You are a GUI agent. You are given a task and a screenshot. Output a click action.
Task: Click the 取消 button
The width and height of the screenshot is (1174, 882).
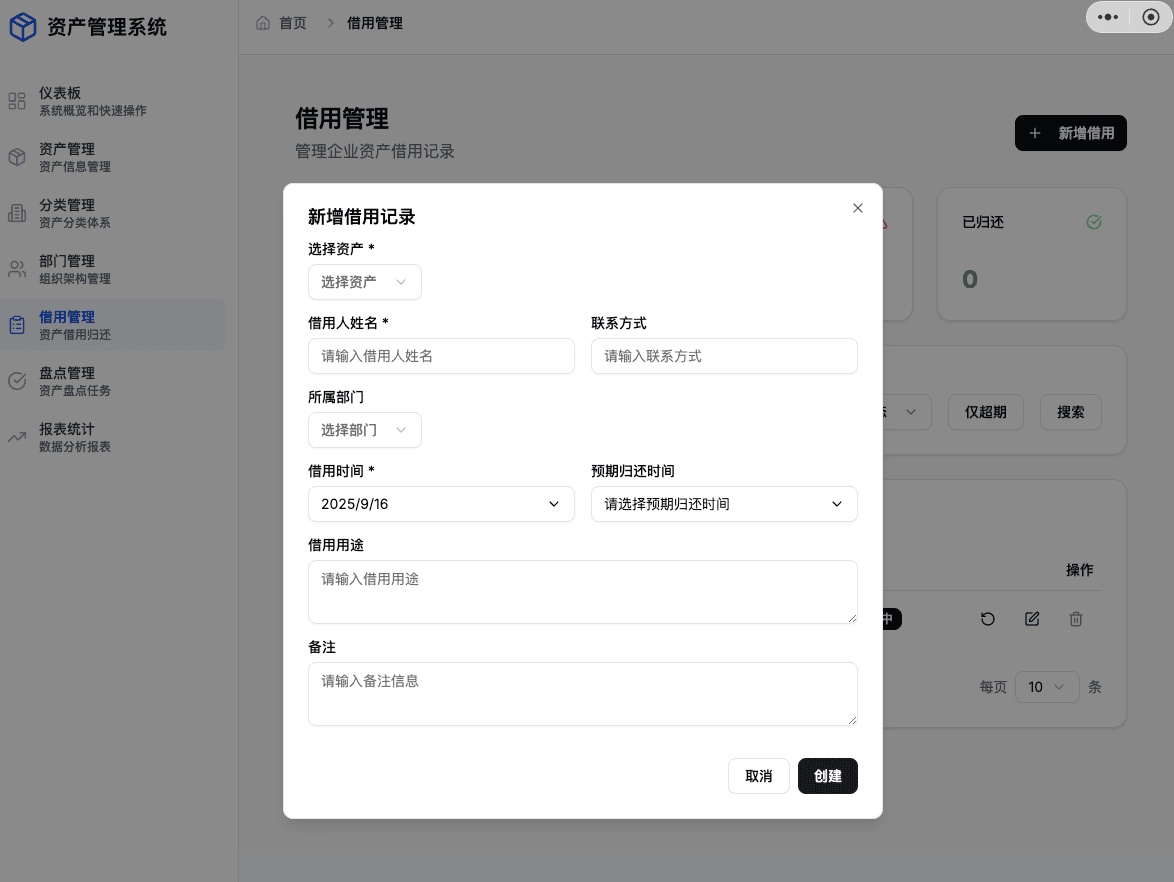pos(758,776)
